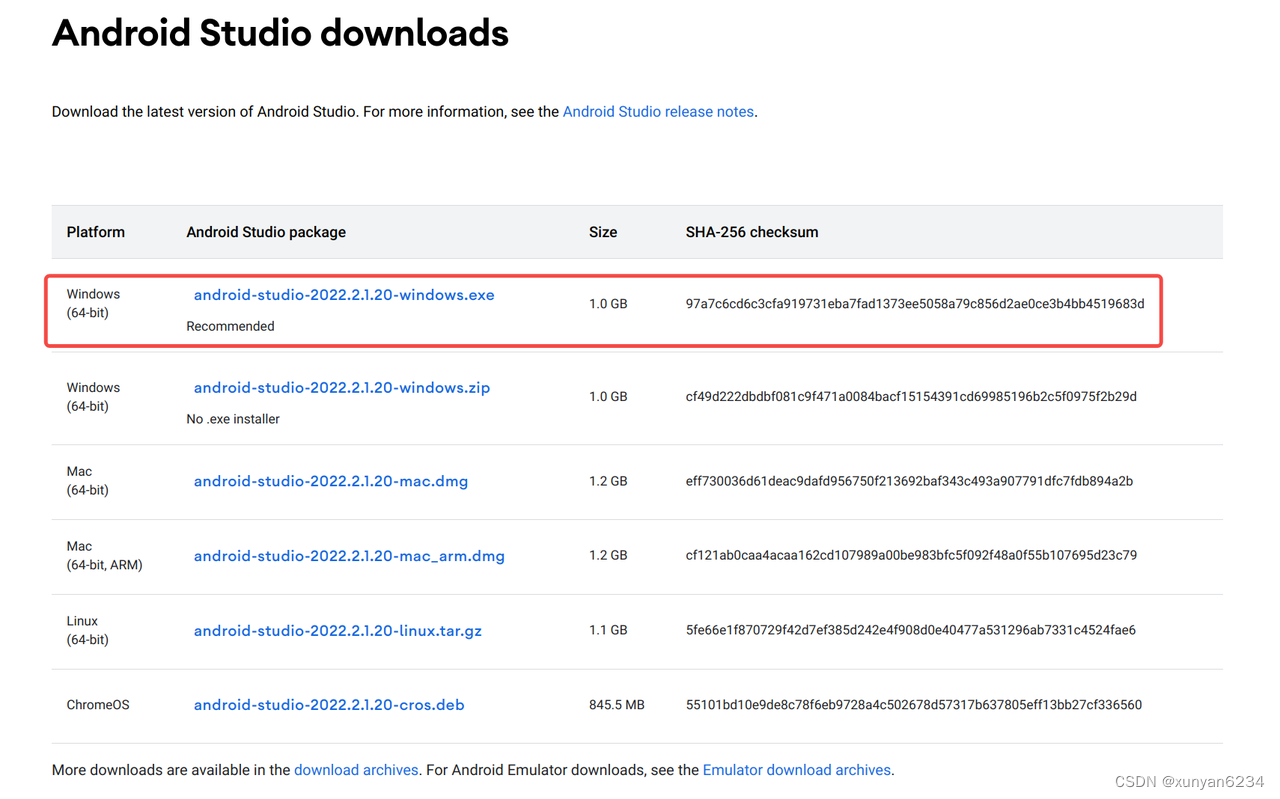
Task: Select the checksum starting with 55101bd10e9d
Action: pyautogui.click(x=914, y=705)
